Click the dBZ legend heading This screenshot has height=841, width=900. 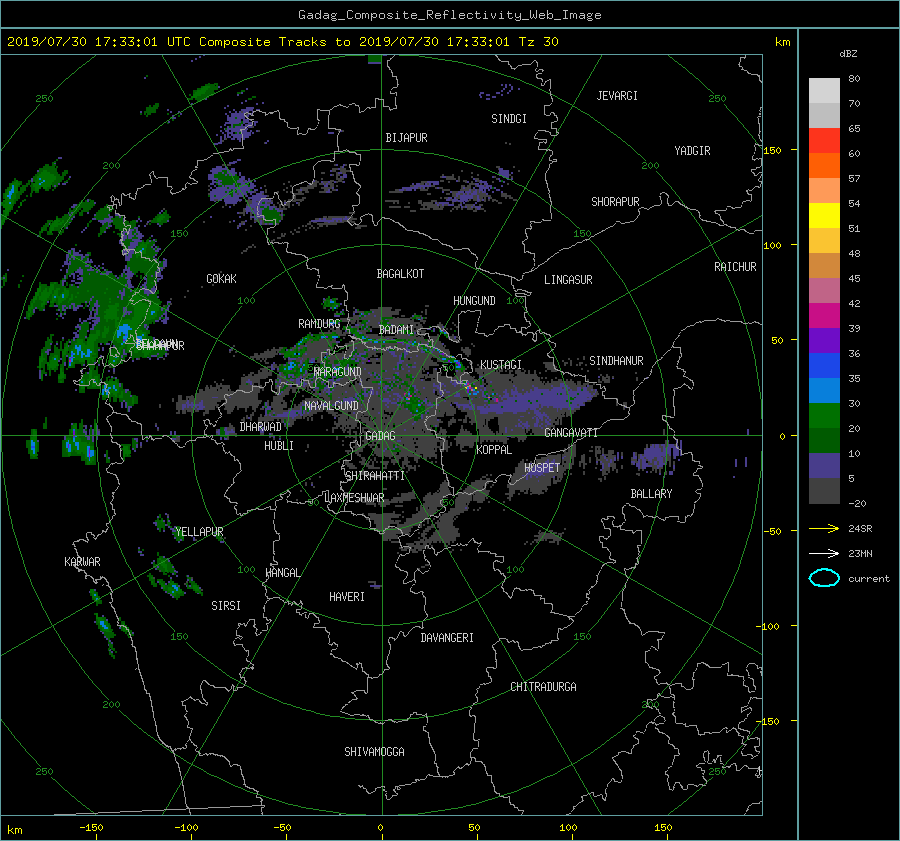coord(848,54)
